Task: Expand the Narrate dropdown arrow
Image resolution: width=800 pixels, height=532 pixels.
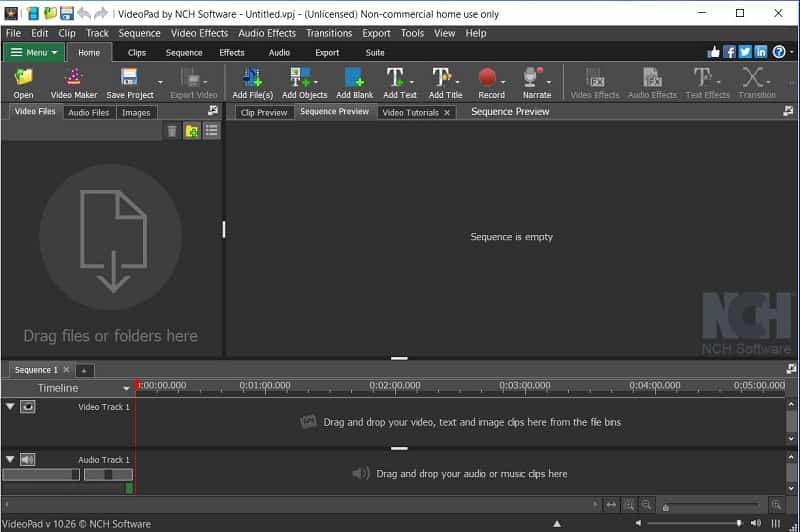Action: (548, 82)
